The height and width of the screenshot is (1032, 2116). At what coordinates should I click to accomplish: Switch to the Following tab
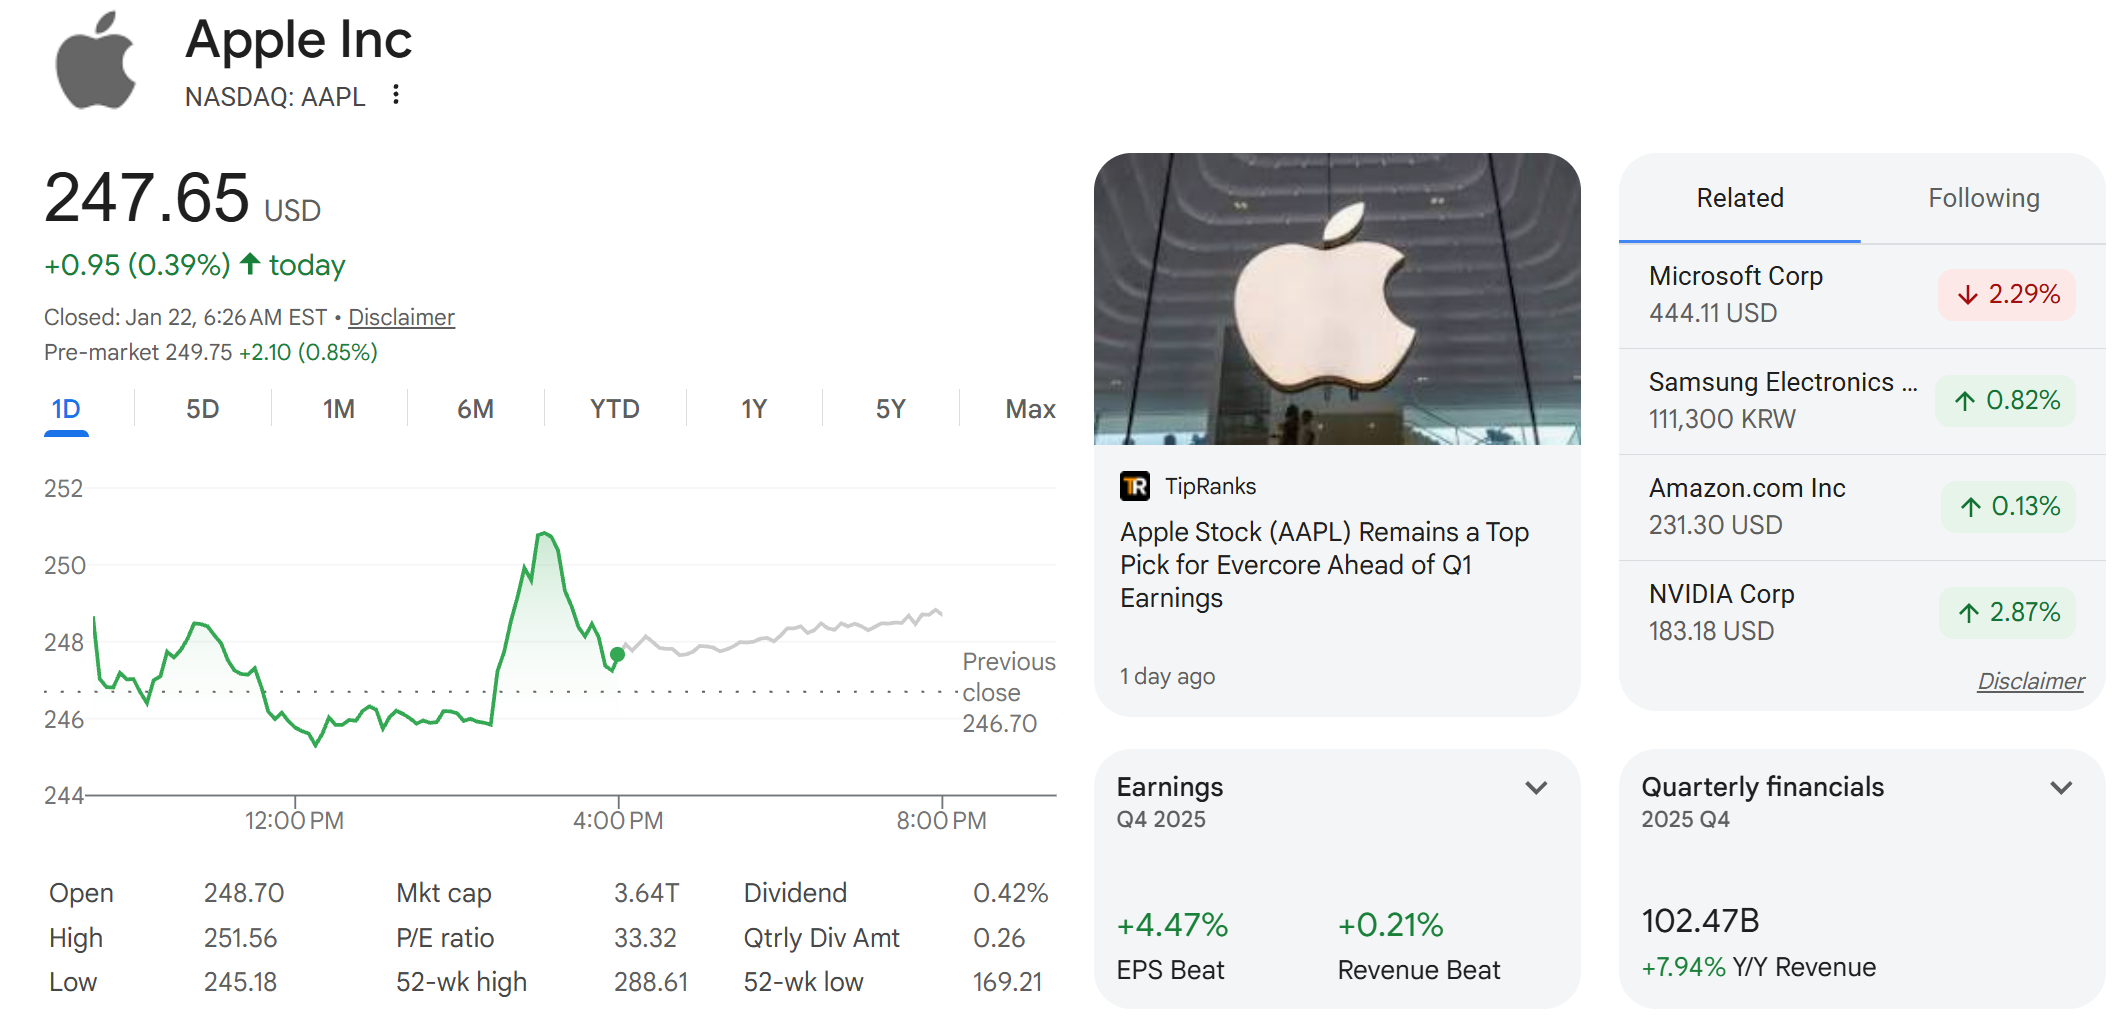[x=1983, y=198]
